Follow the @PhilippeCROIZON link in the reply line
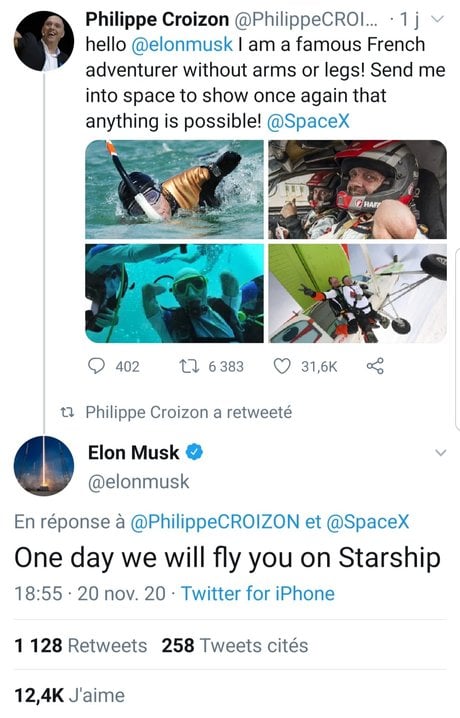The width and height of the screenshot is (460, 718). (x=215, y=522)
